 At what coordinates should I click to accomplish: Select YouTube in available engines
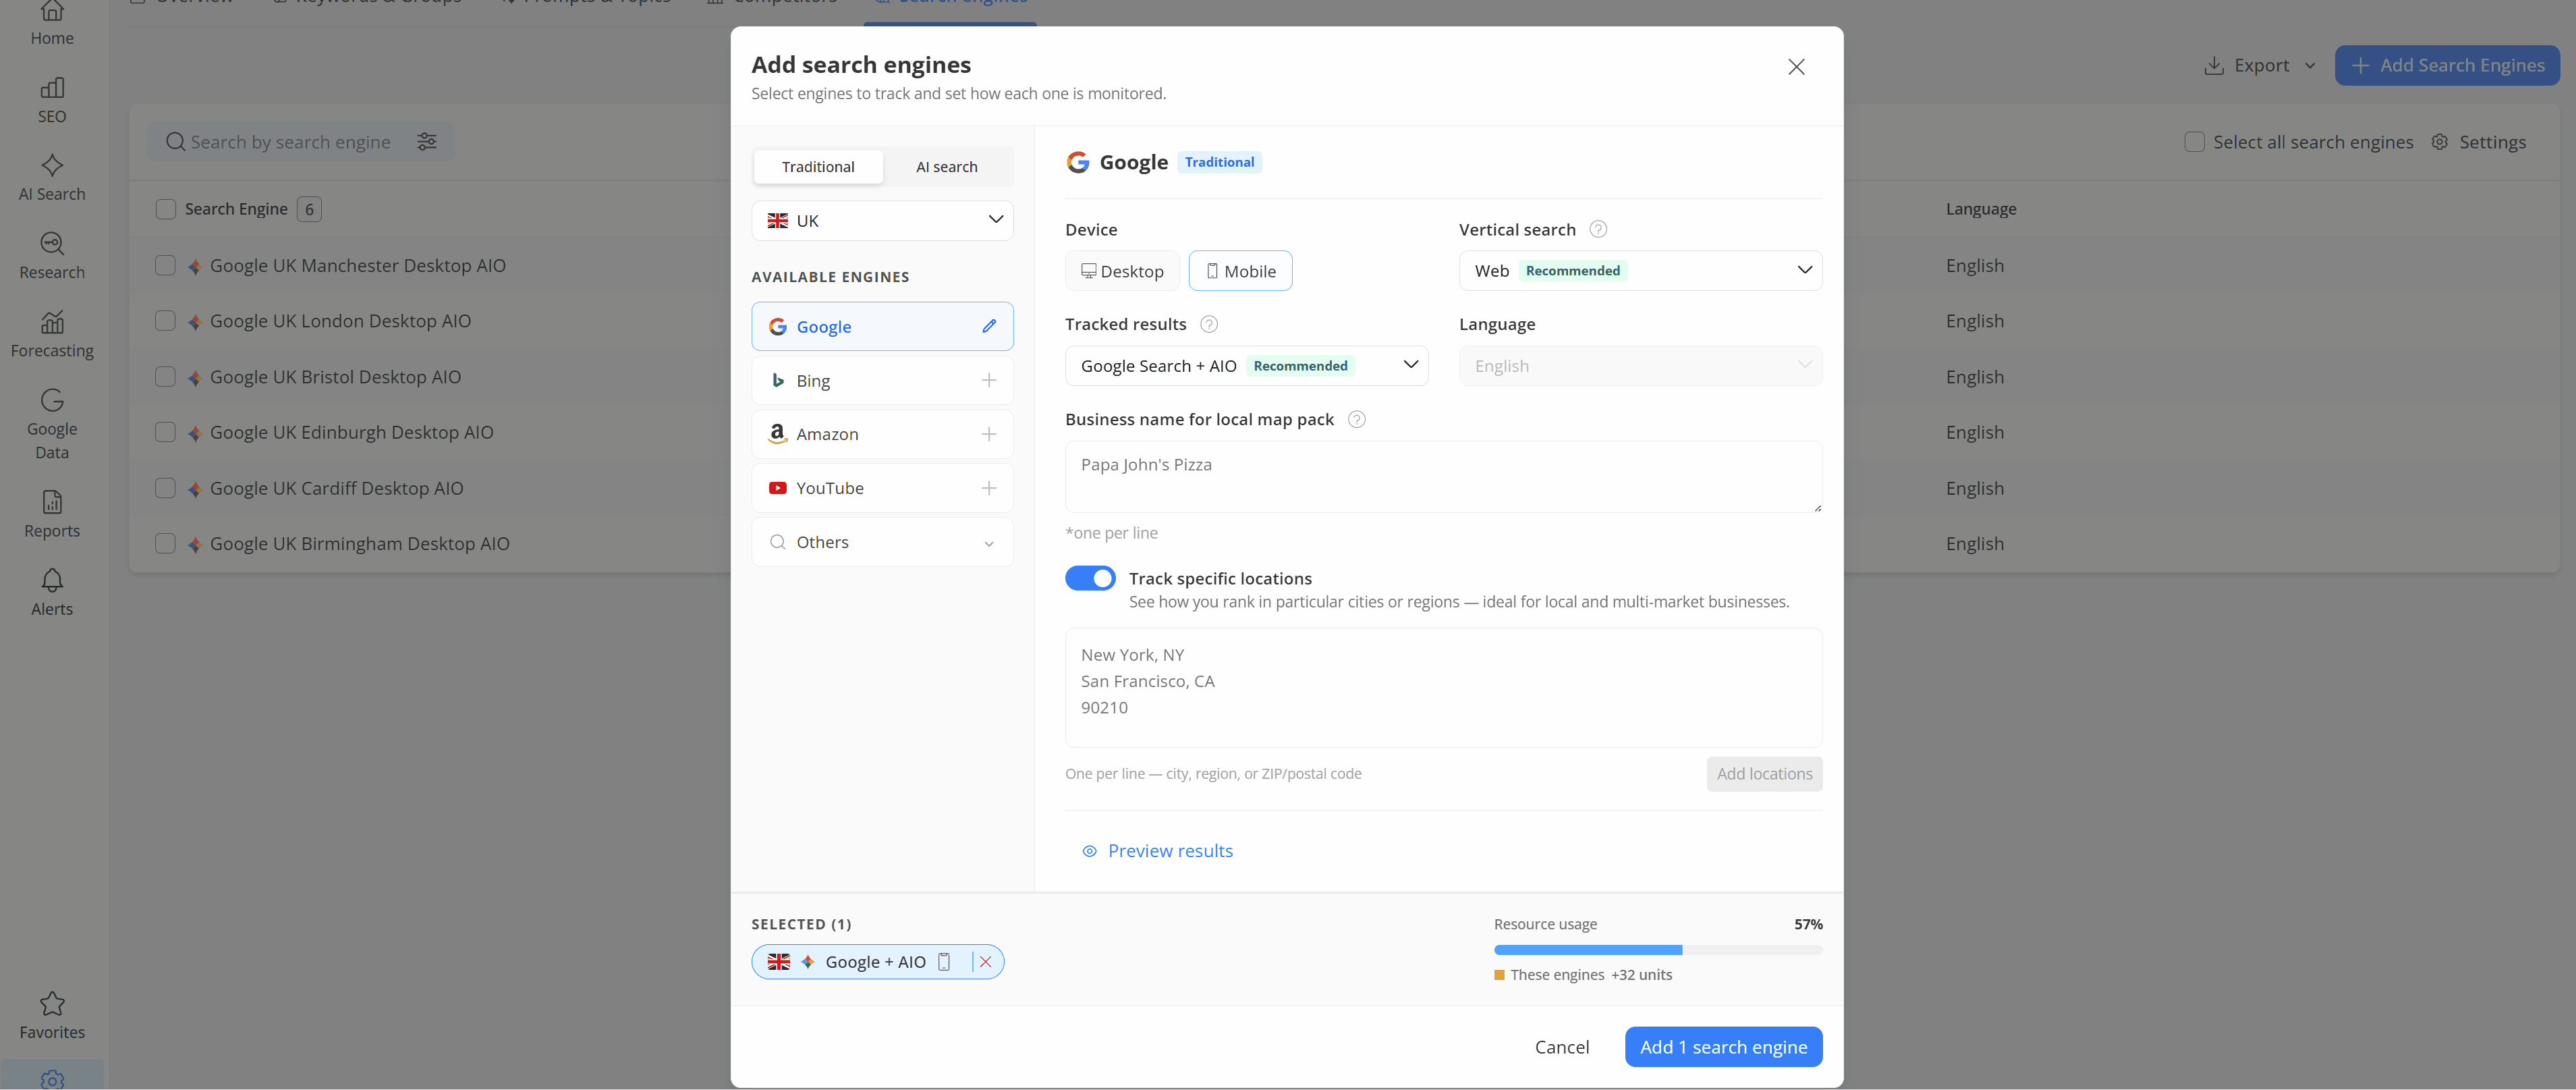coord(882,488)
